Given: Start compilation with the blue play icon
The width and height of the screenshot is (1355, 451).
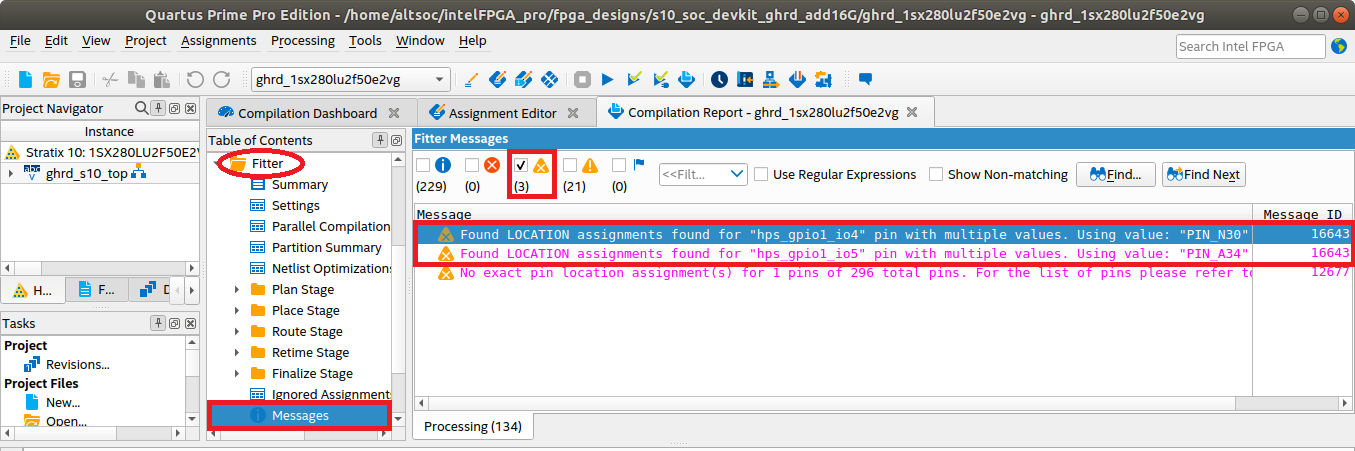Looking at the screenshot, I should tap(607, 79).
